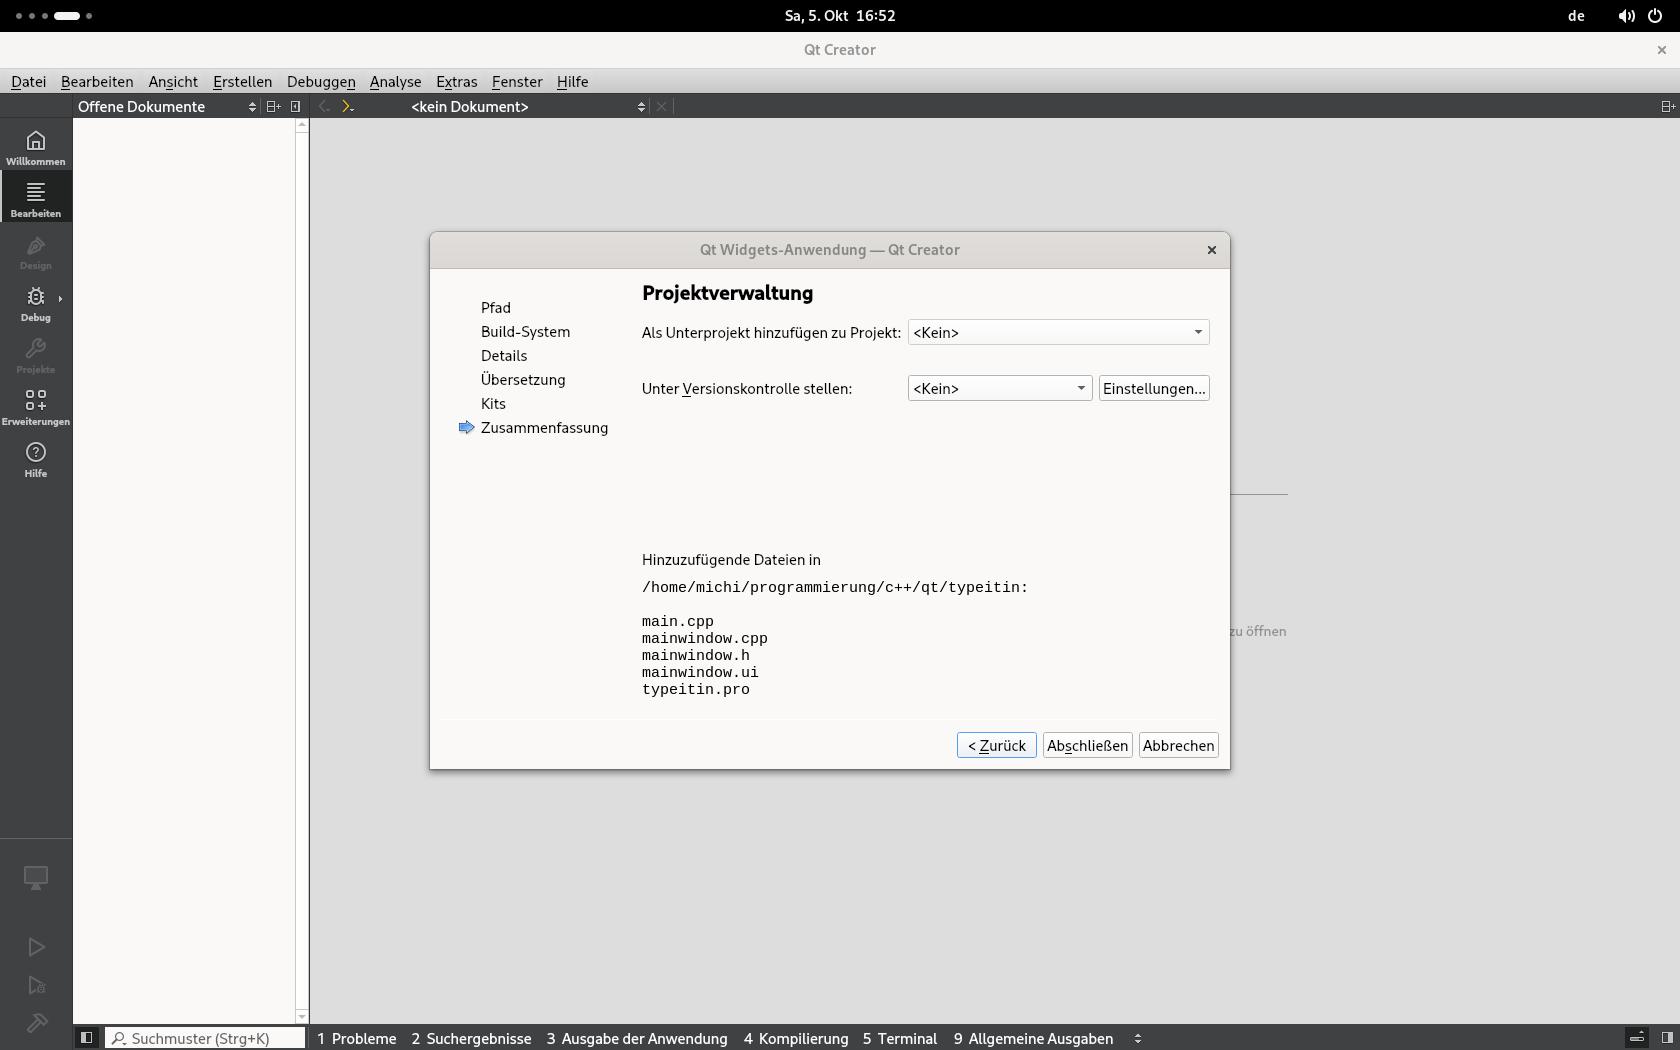Open the Extras menu

point(456,82)
